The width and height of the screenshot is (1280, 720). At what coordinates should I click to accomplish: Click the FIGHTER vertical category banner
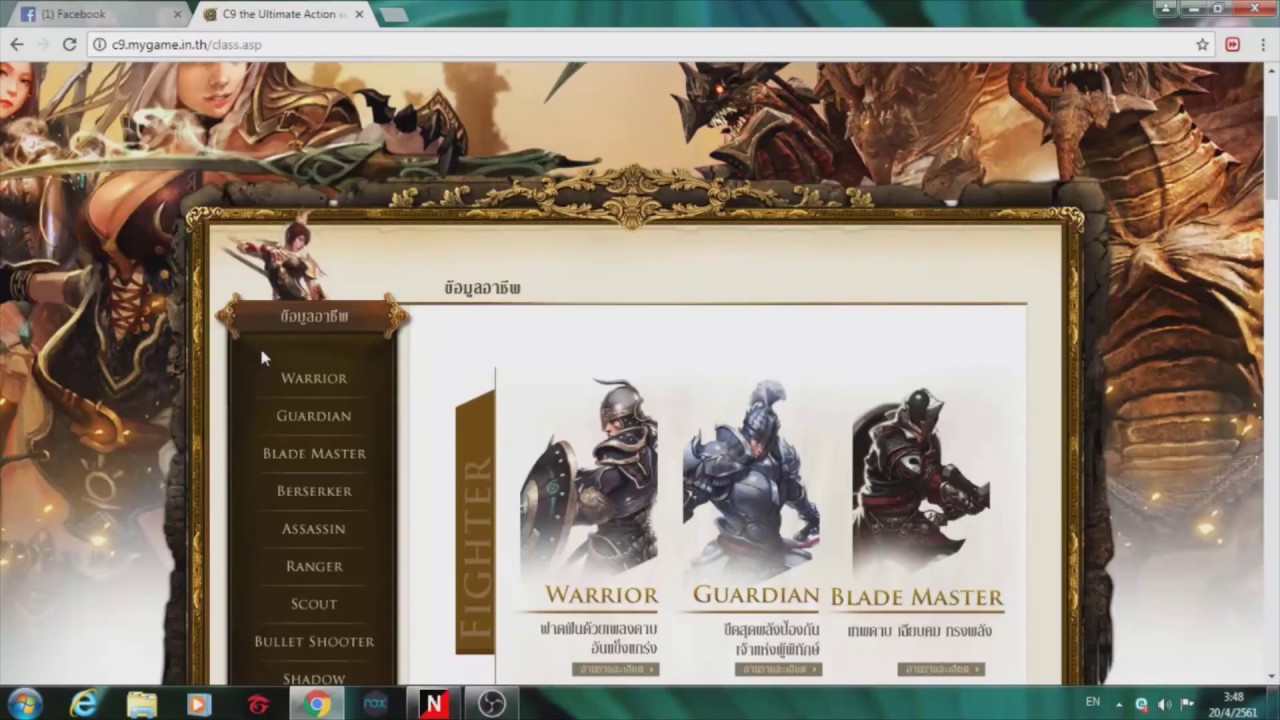pos(475,521)
